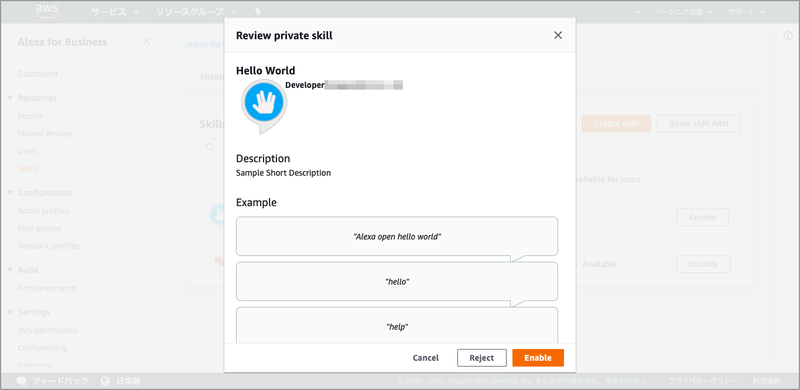Image resolution: width=800 pixels, height=390 pixels.
Task: Click the pin icon in header
Action: (x=258, y=12)
